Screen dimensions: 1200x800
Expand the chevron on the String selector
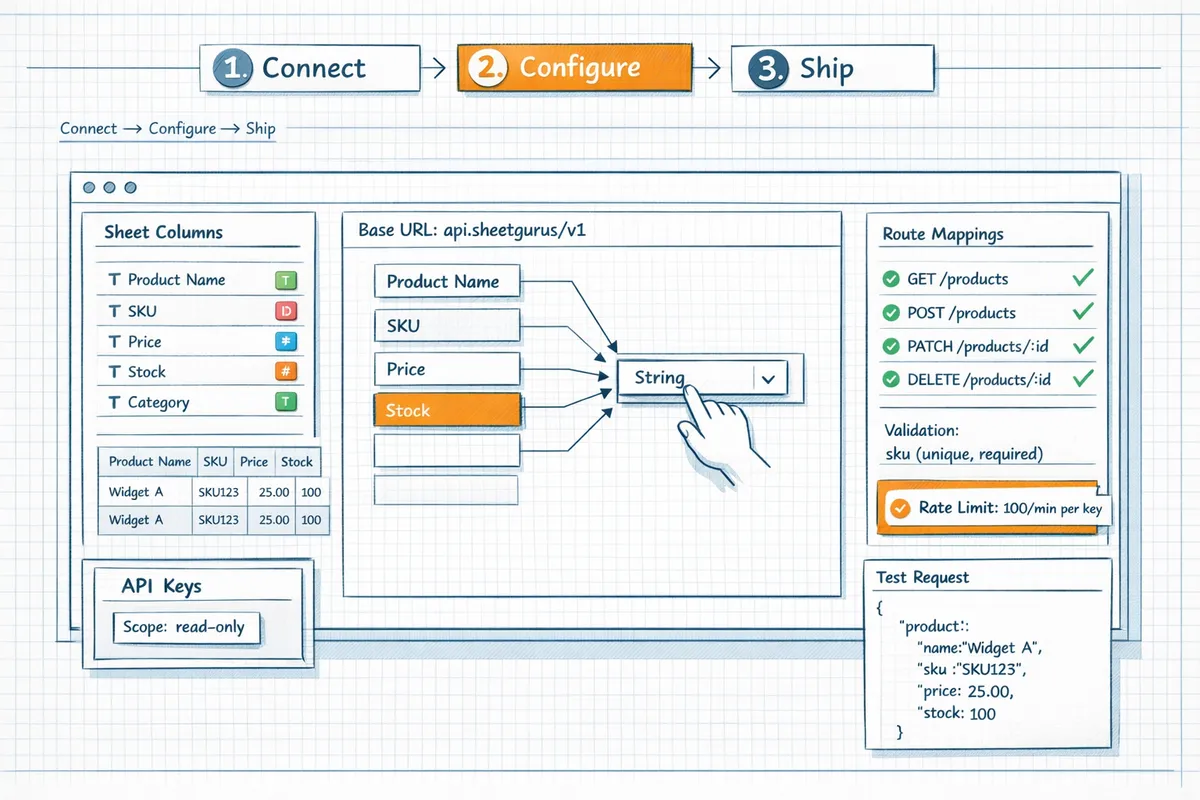click(x=768, y=380)
